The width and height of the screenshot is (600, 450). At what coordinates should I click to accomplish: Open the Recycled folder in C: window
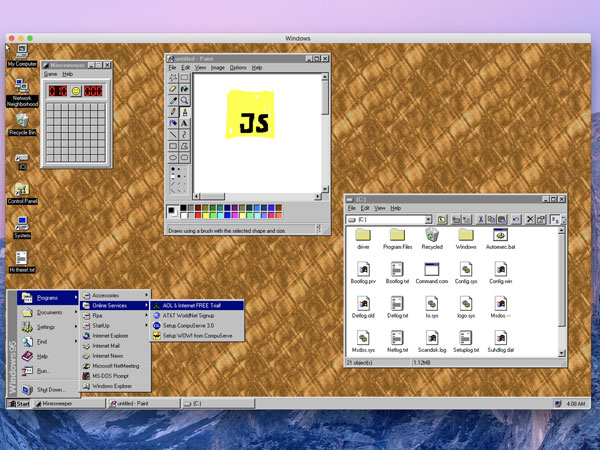point(432,239)
